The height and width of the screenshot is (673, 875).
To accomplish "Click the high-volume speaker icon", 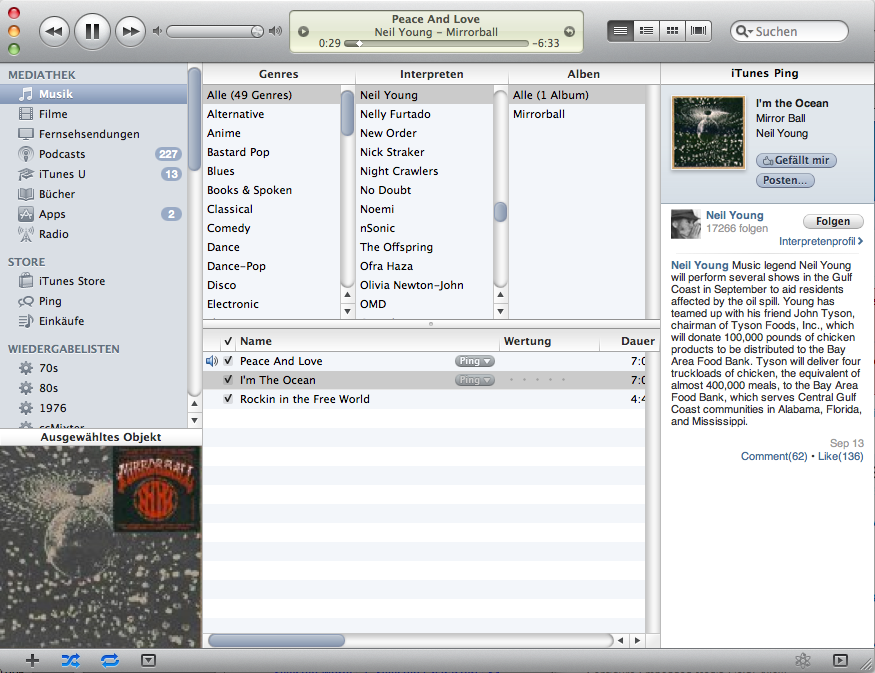I will point(275,31).
